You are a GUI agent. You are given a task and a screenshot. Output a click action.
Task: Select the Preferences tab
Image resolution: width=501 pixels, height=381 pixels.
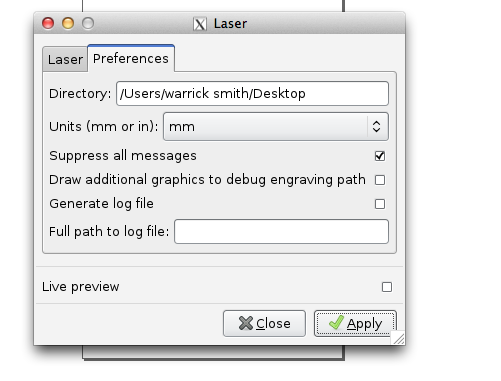point(131,58)
